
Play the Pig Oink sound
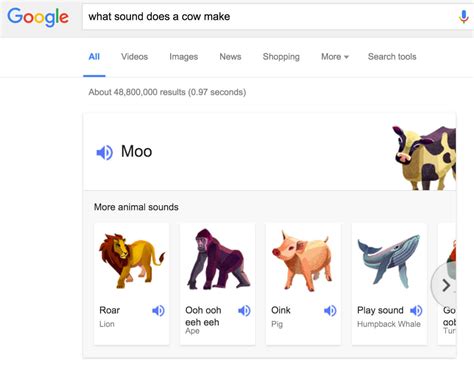coord(330,311)
